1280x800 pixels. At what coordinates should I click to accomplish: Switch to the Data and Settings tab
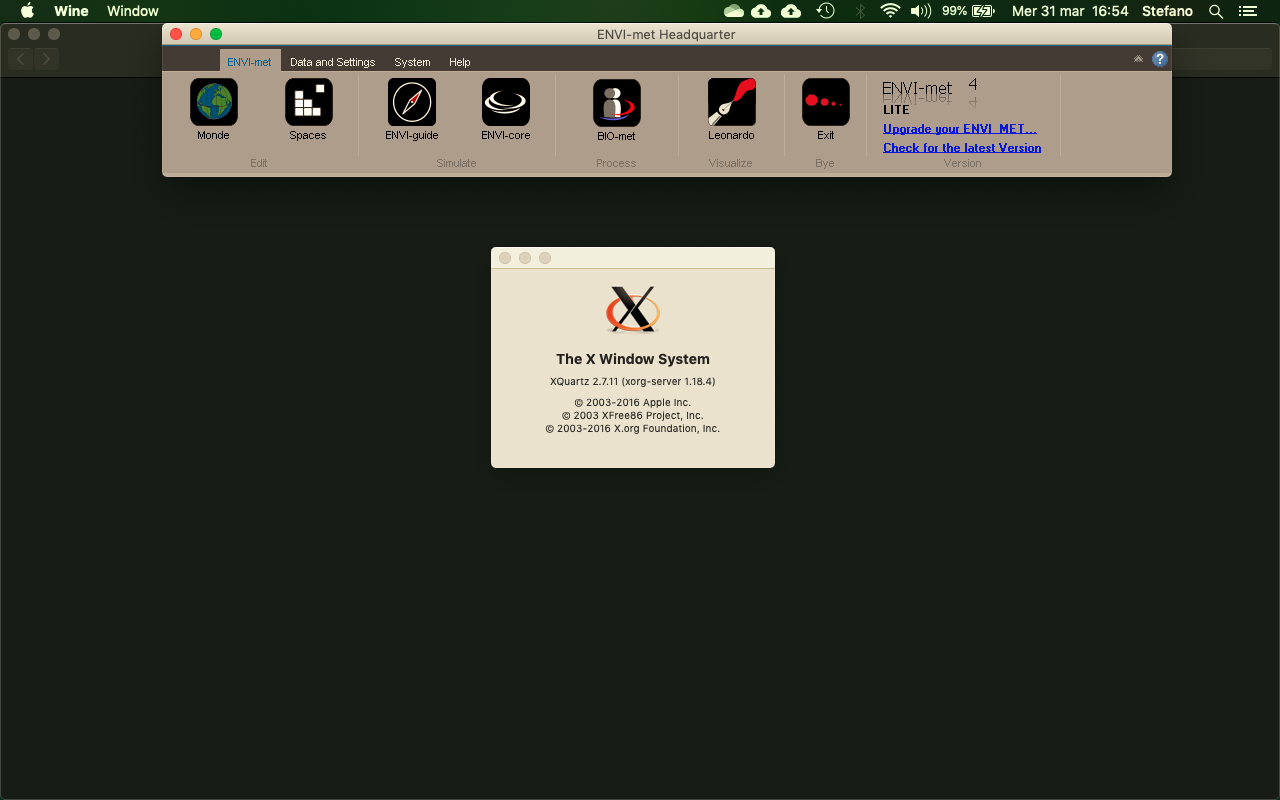(x=332, y=62)
